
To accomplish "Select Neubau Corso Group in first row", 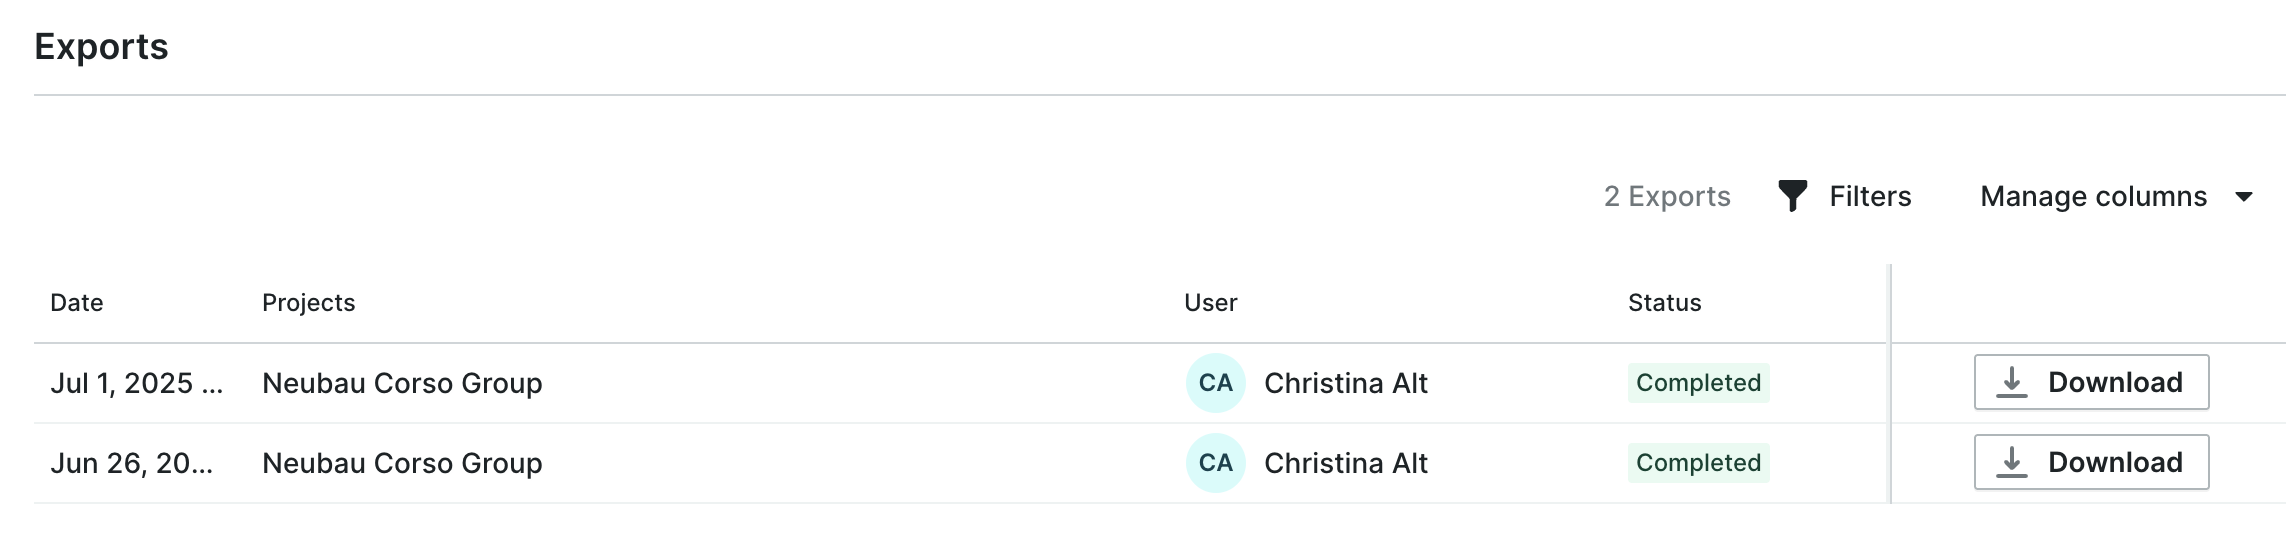I will [x=402, y=383].
